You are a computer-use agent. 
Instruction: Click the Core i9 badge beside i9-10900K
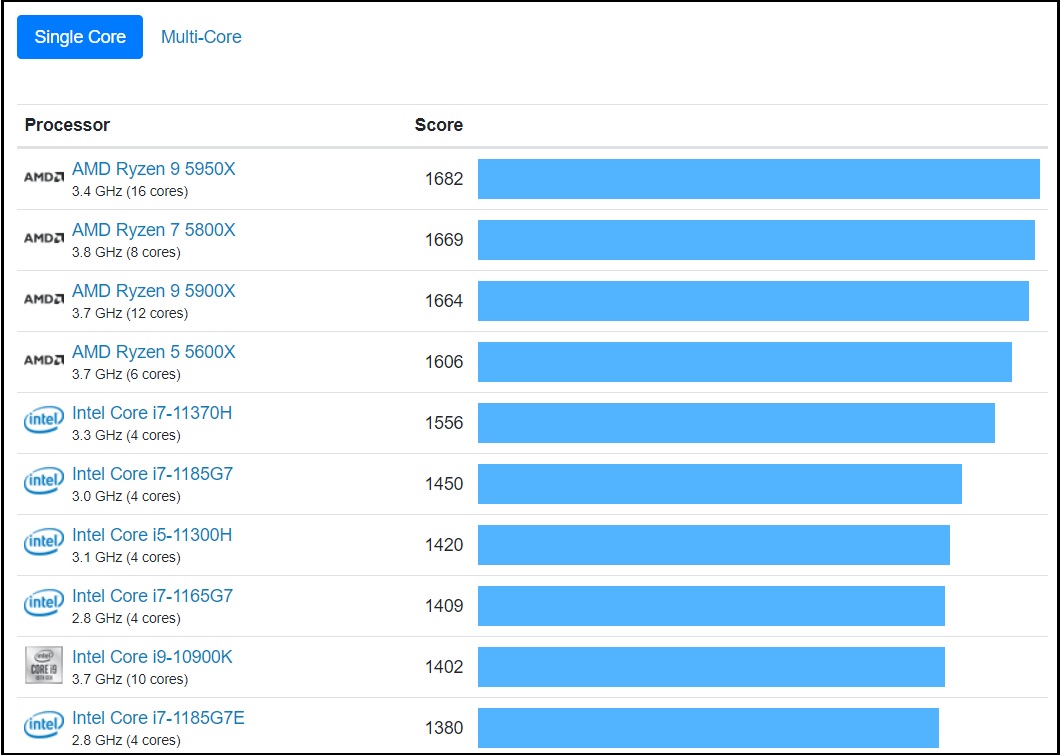[44, 665]
